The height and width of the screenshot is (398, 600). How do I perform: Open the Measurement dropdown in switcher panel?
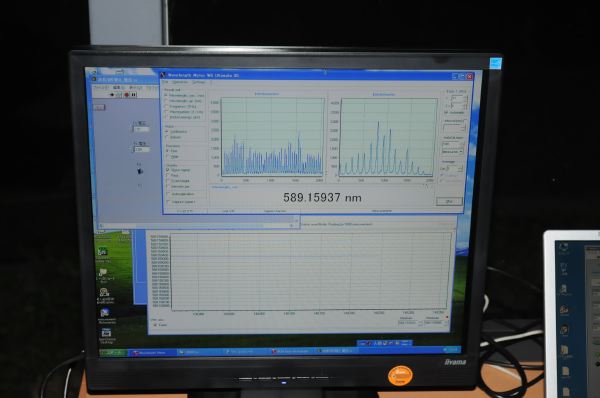point(453,152)
